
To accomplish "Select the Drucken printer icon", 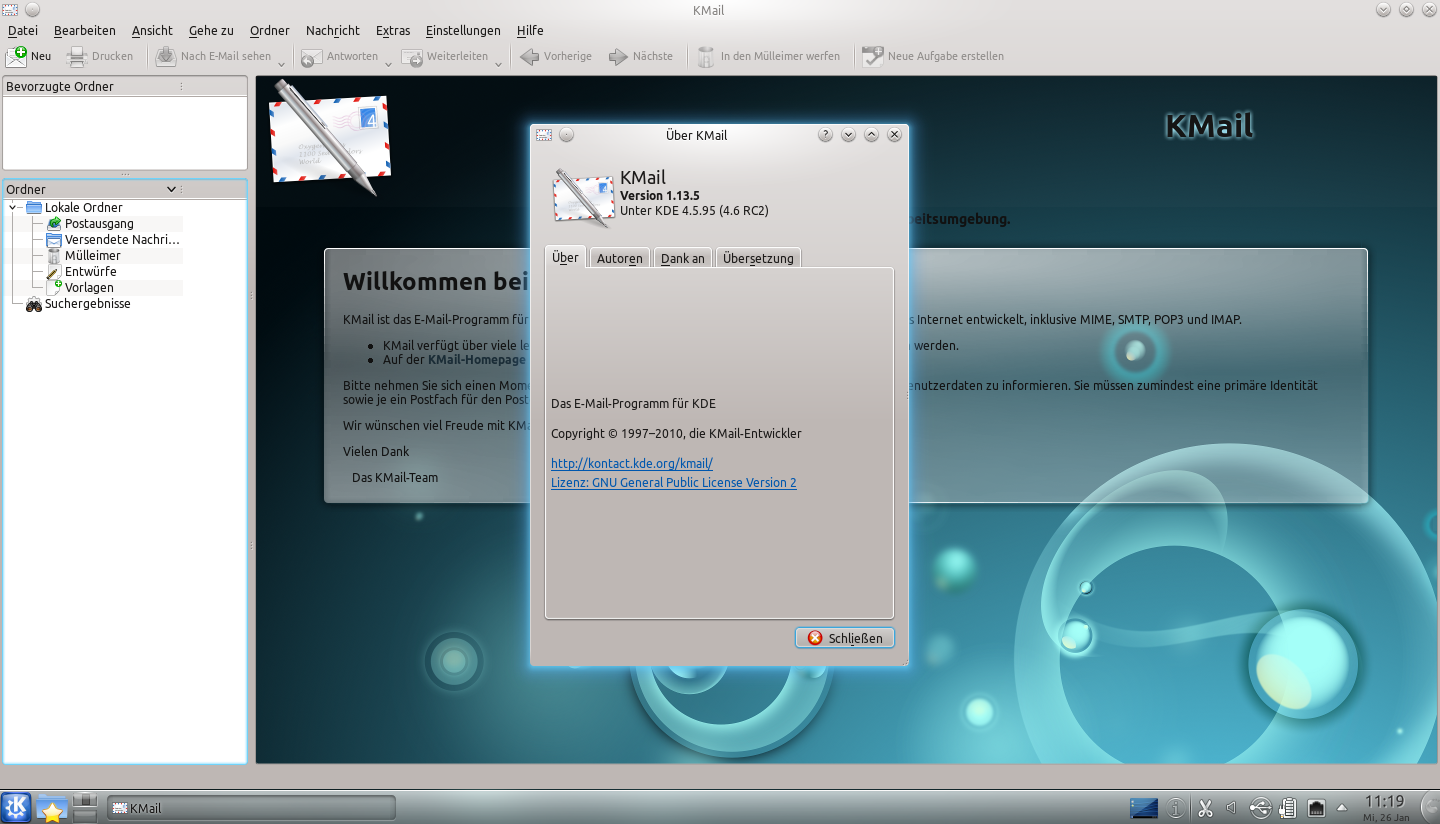I will 75,55.
